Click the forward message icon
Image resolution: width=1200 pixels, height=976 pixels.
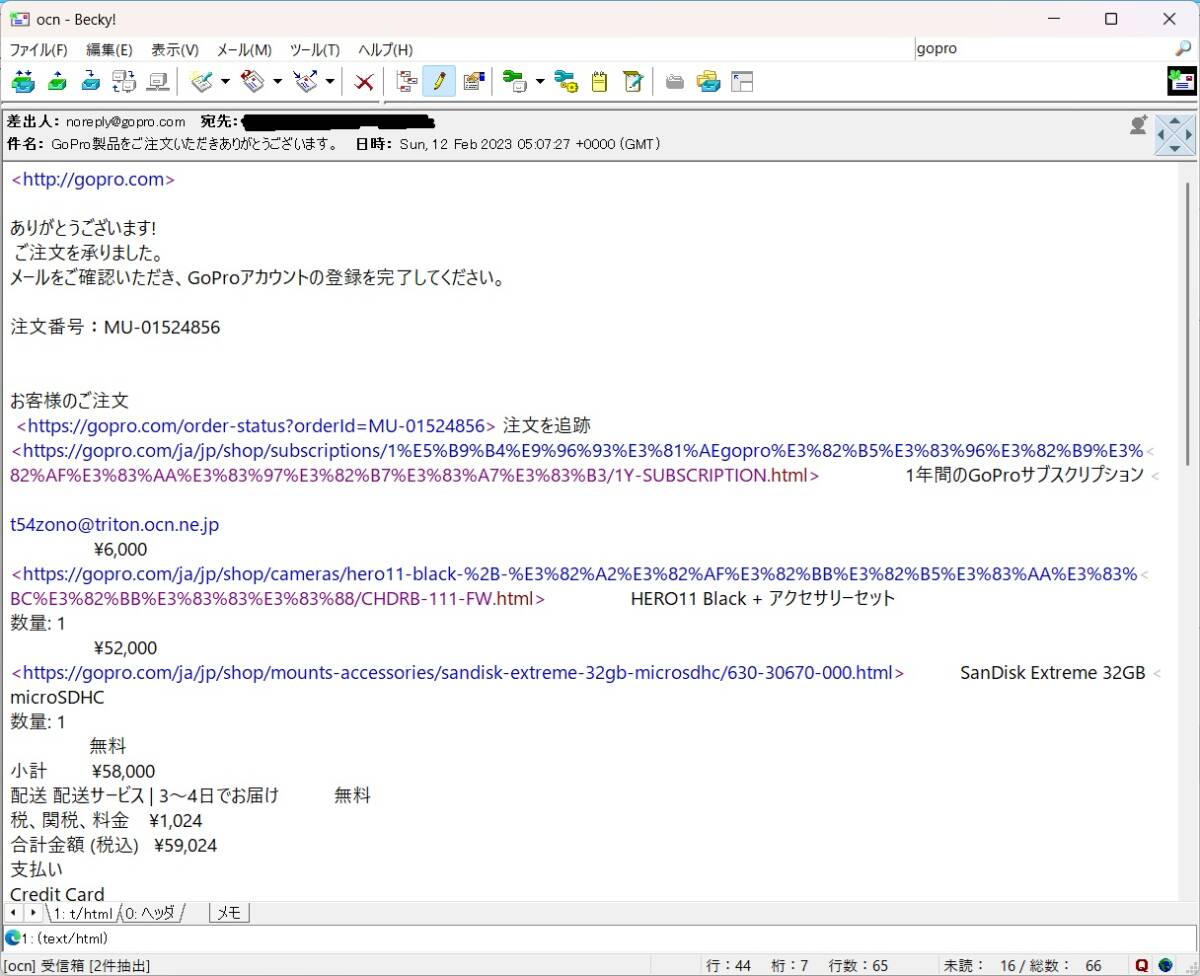[x=307, y=81]
